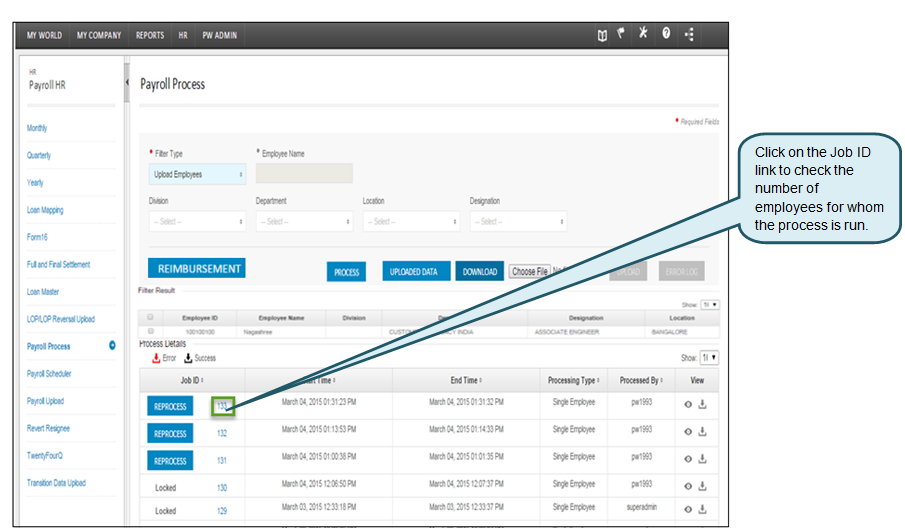The height and width of the screenshot is (528, 905).
Task: Select Payroll Scheduler in the sidebar
Action: coord(49,374)
